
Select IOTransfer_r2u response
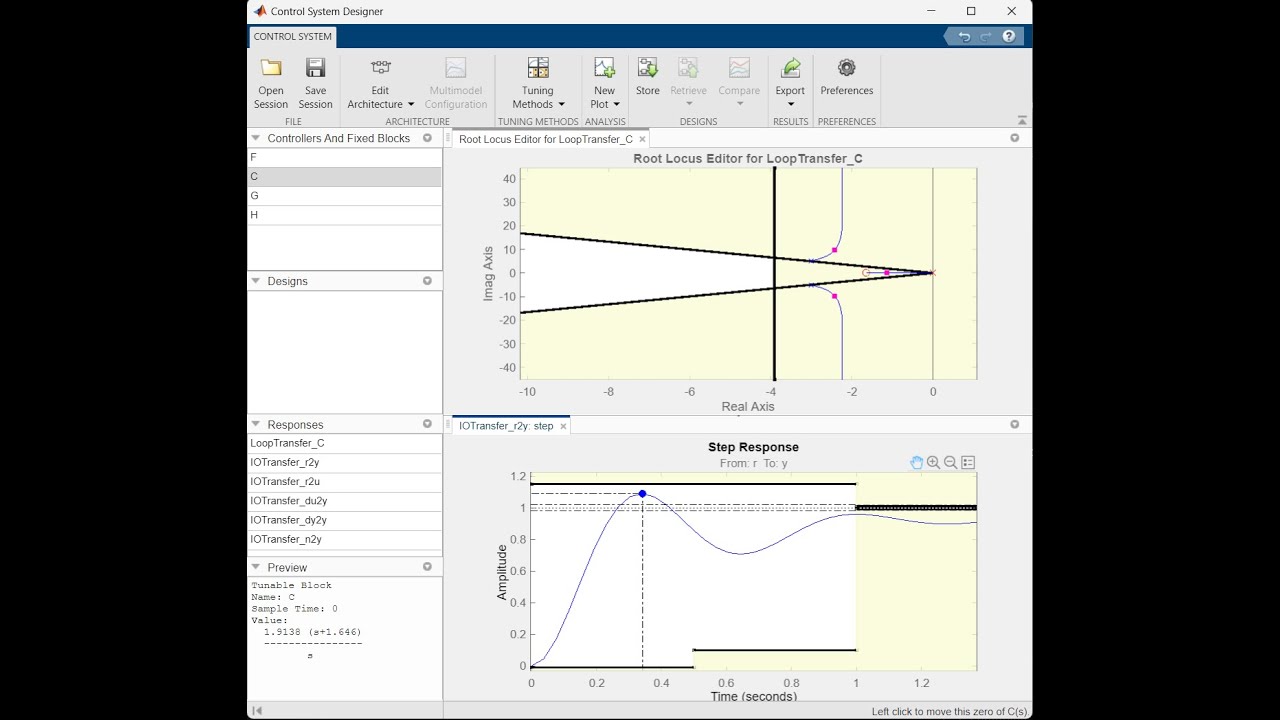click(344, 482)
